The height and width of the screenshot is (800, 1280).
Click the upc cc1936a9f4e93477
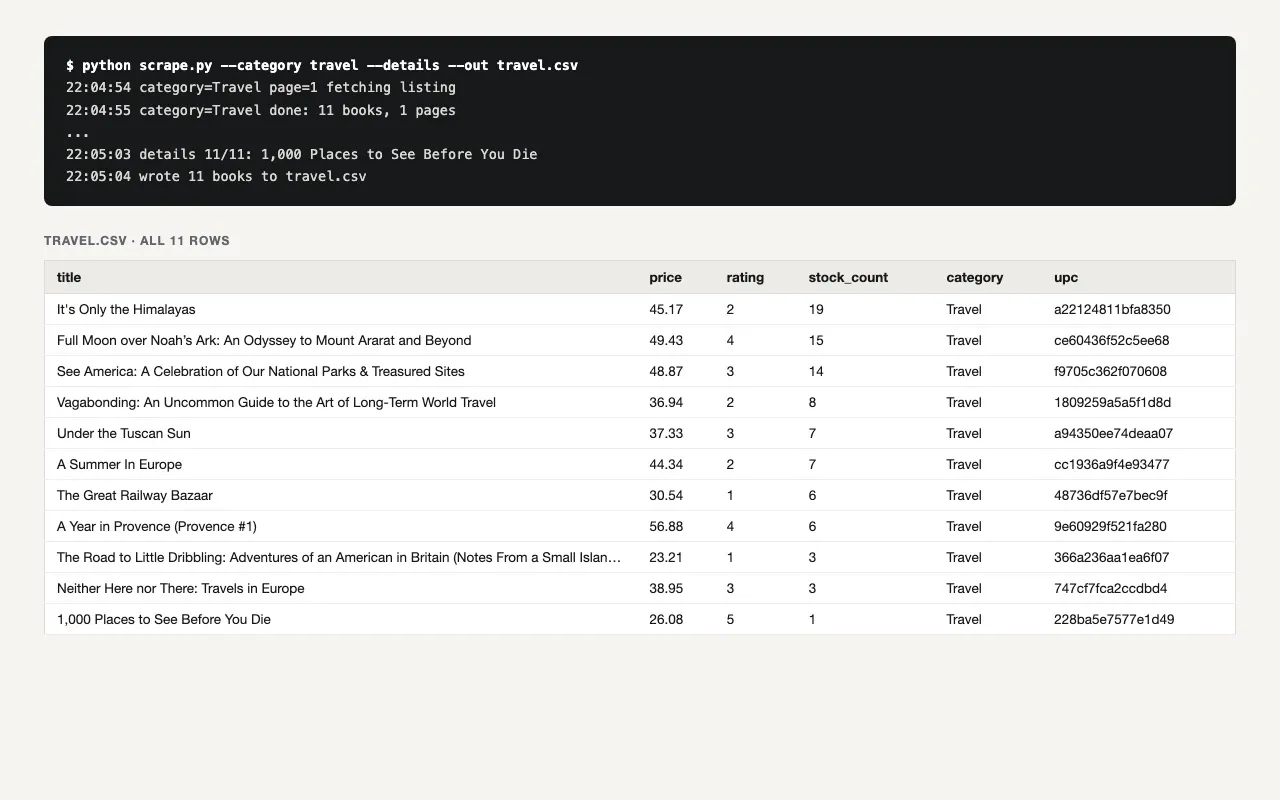coord(1112,464)
